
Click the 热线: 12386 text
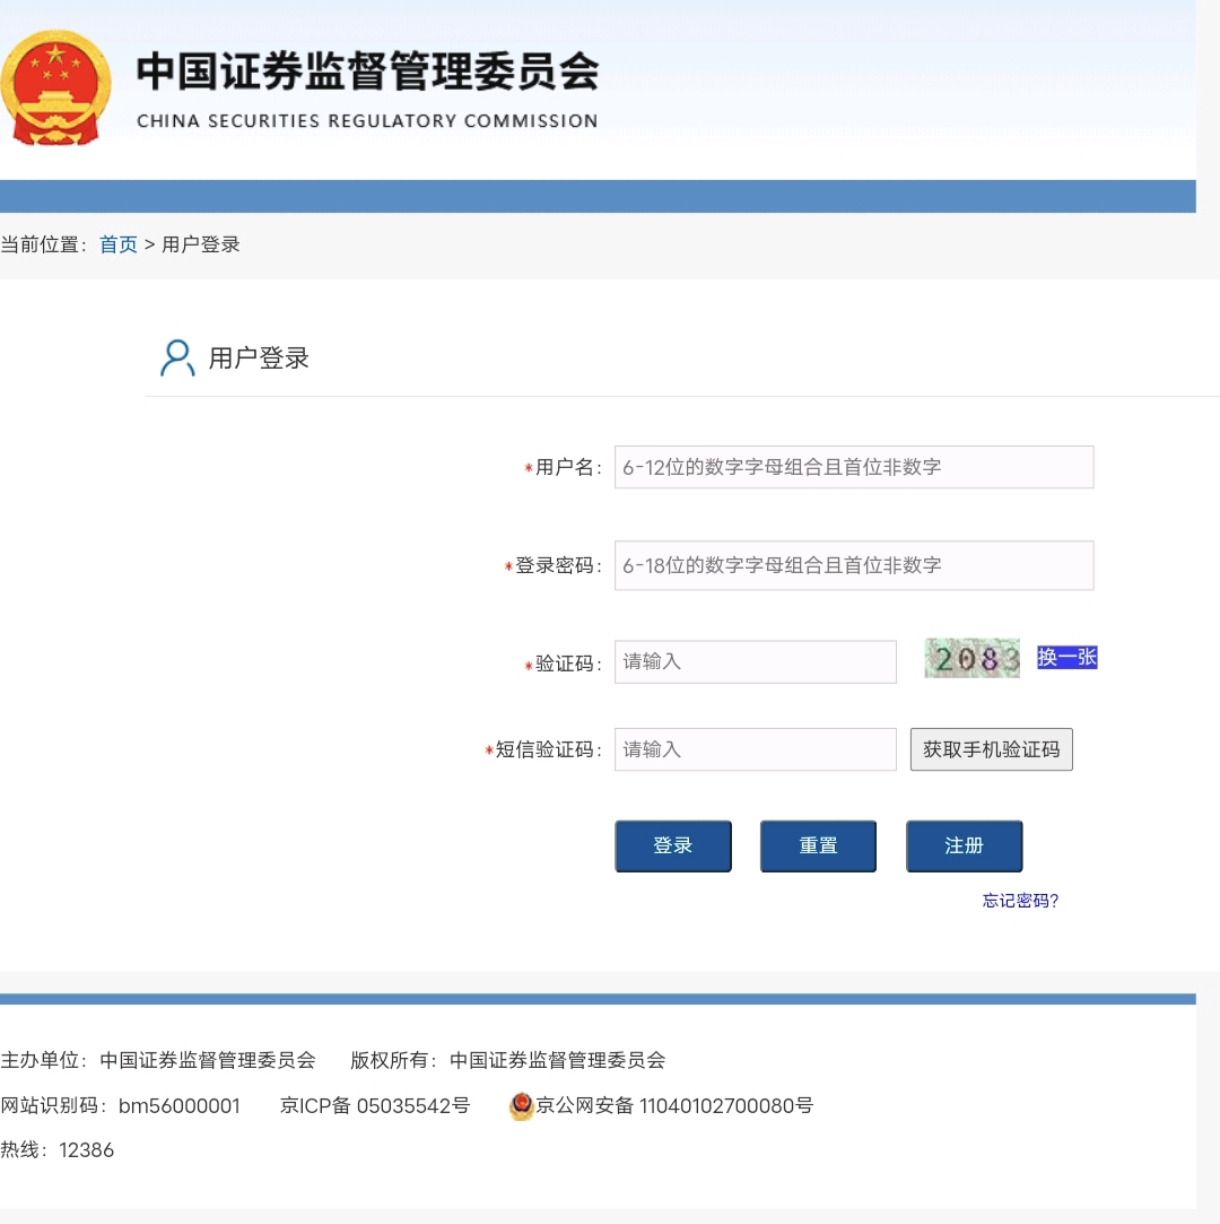[57, 1150]
